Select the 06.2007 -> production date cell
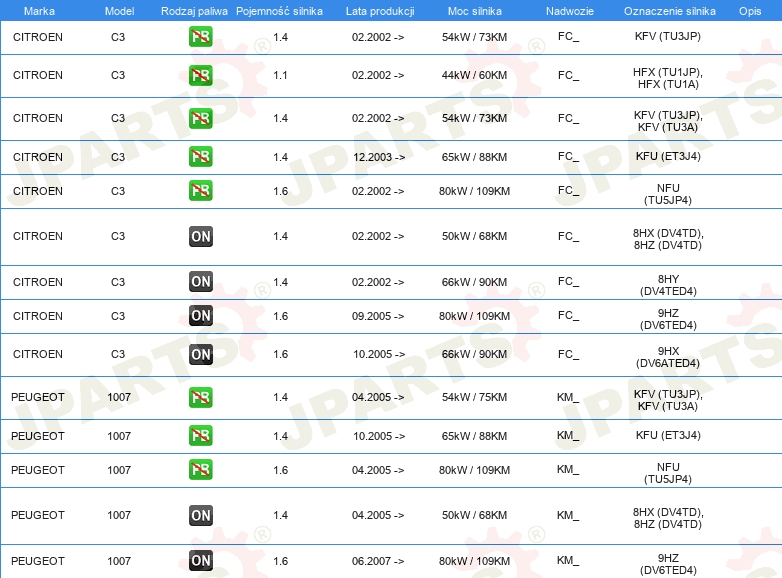Viewport: 782px width, 578px height. pos(378,561)
